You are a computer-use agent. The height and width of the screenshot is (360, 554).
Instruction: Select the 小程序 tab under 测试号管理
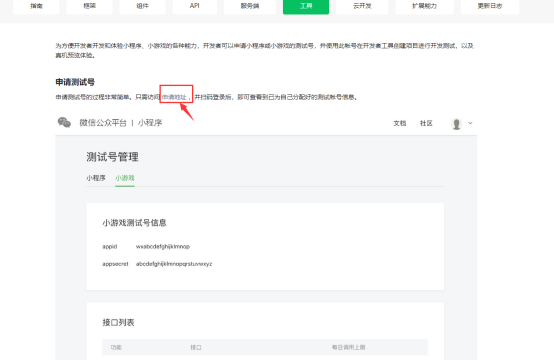(96, 178)
